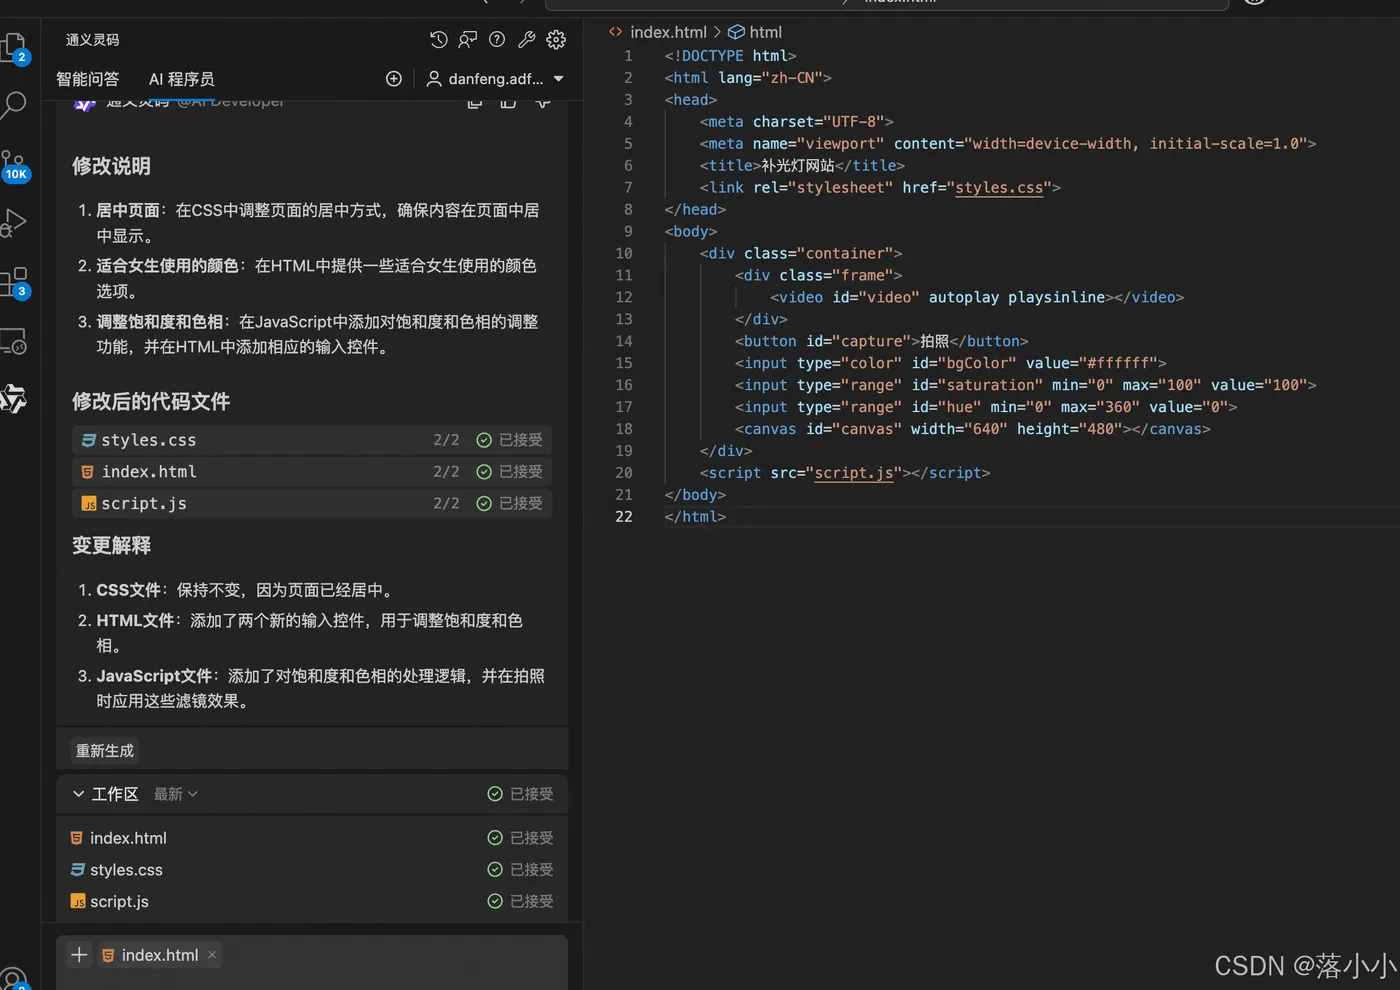The height and width of the screenshot is (990, 1400).
Task: Open the help question mark icon
Action: point(497,40)
